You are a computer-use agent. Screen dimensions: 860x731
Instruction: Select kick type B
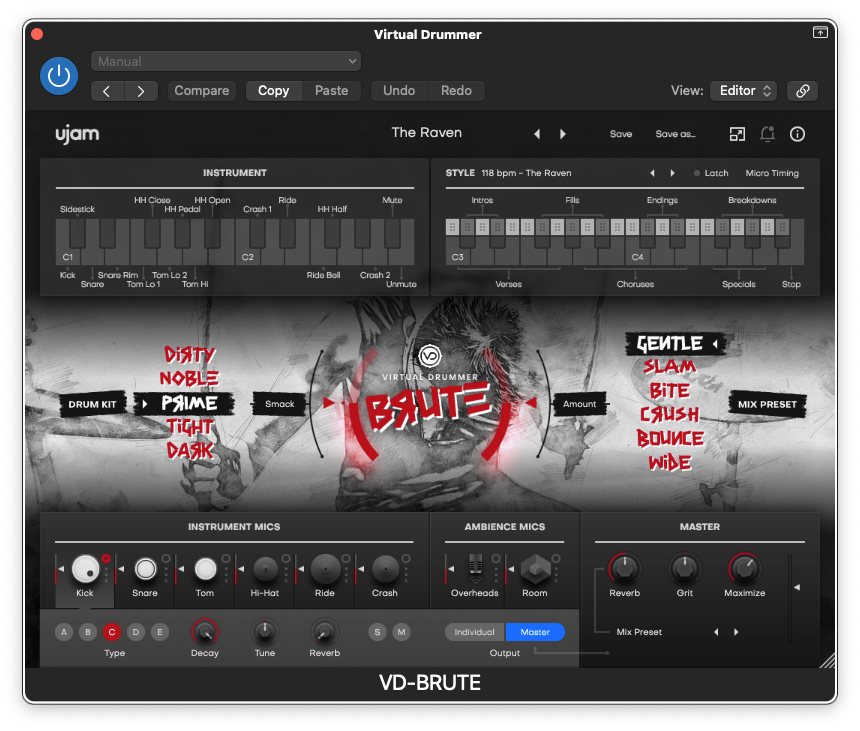coord(88,632)
